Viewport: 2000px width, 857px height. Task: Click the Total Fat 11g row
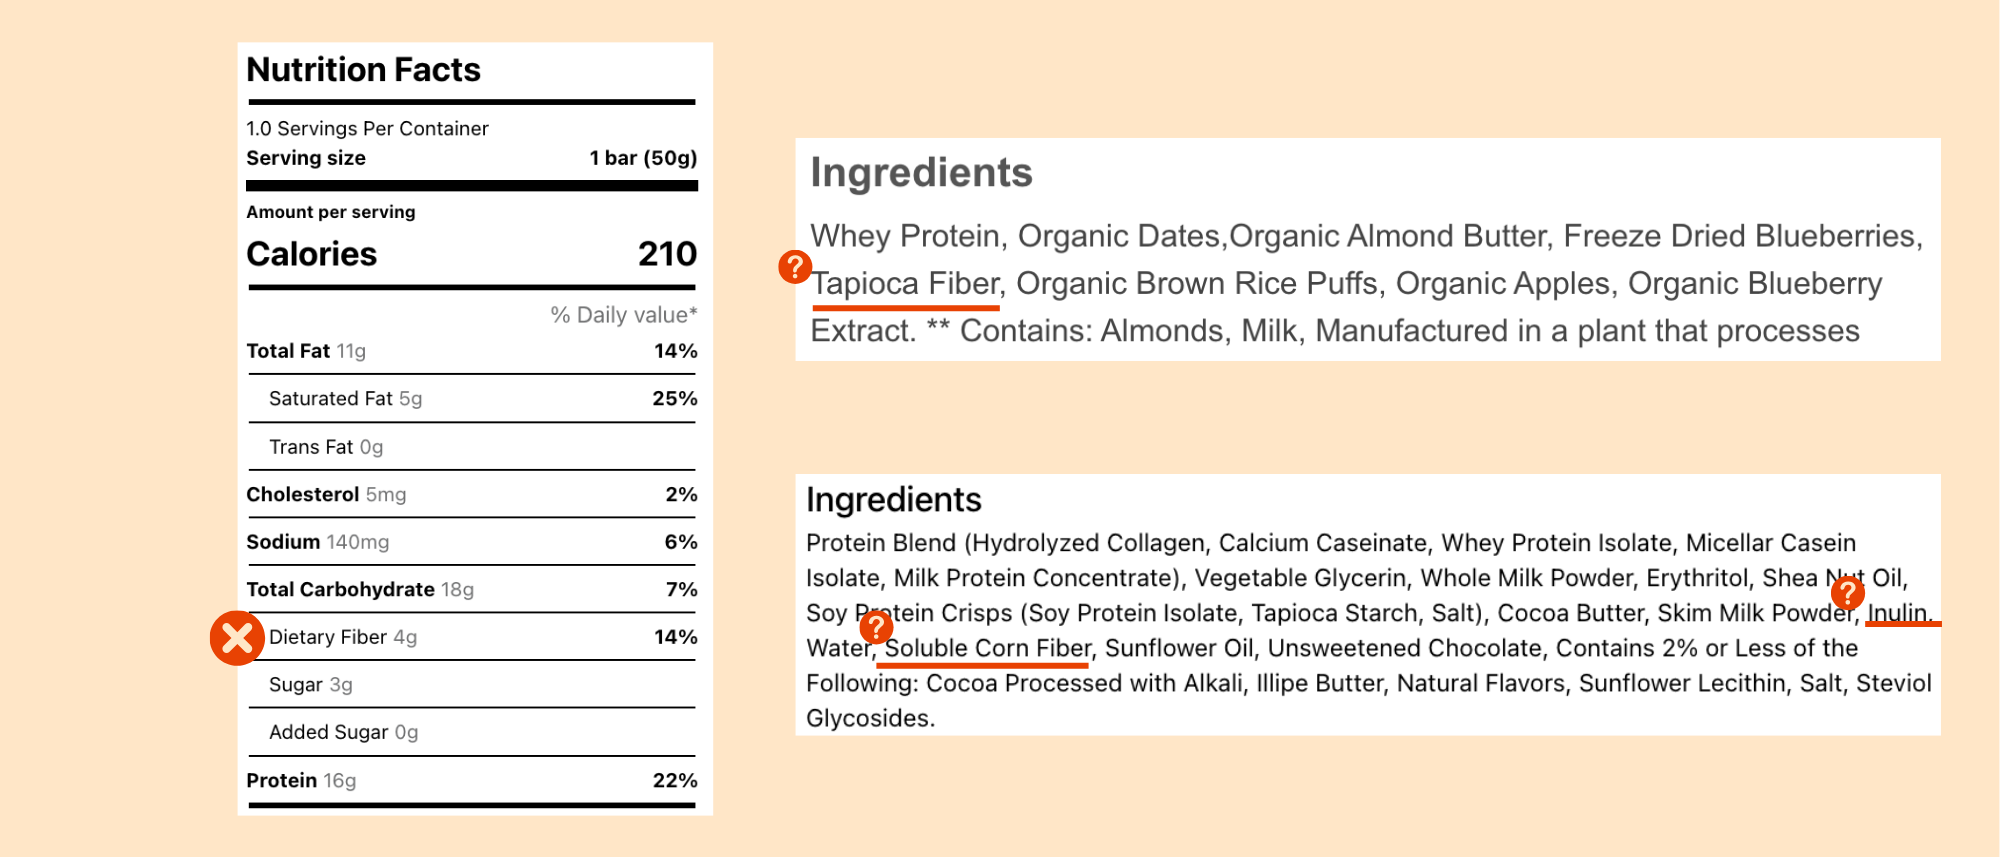point(472,351)
